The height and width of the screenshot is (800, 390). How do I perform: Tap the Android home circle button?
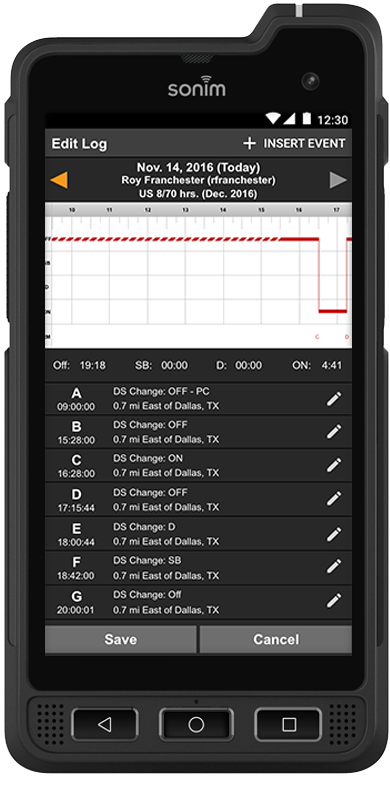coord(196,724)
